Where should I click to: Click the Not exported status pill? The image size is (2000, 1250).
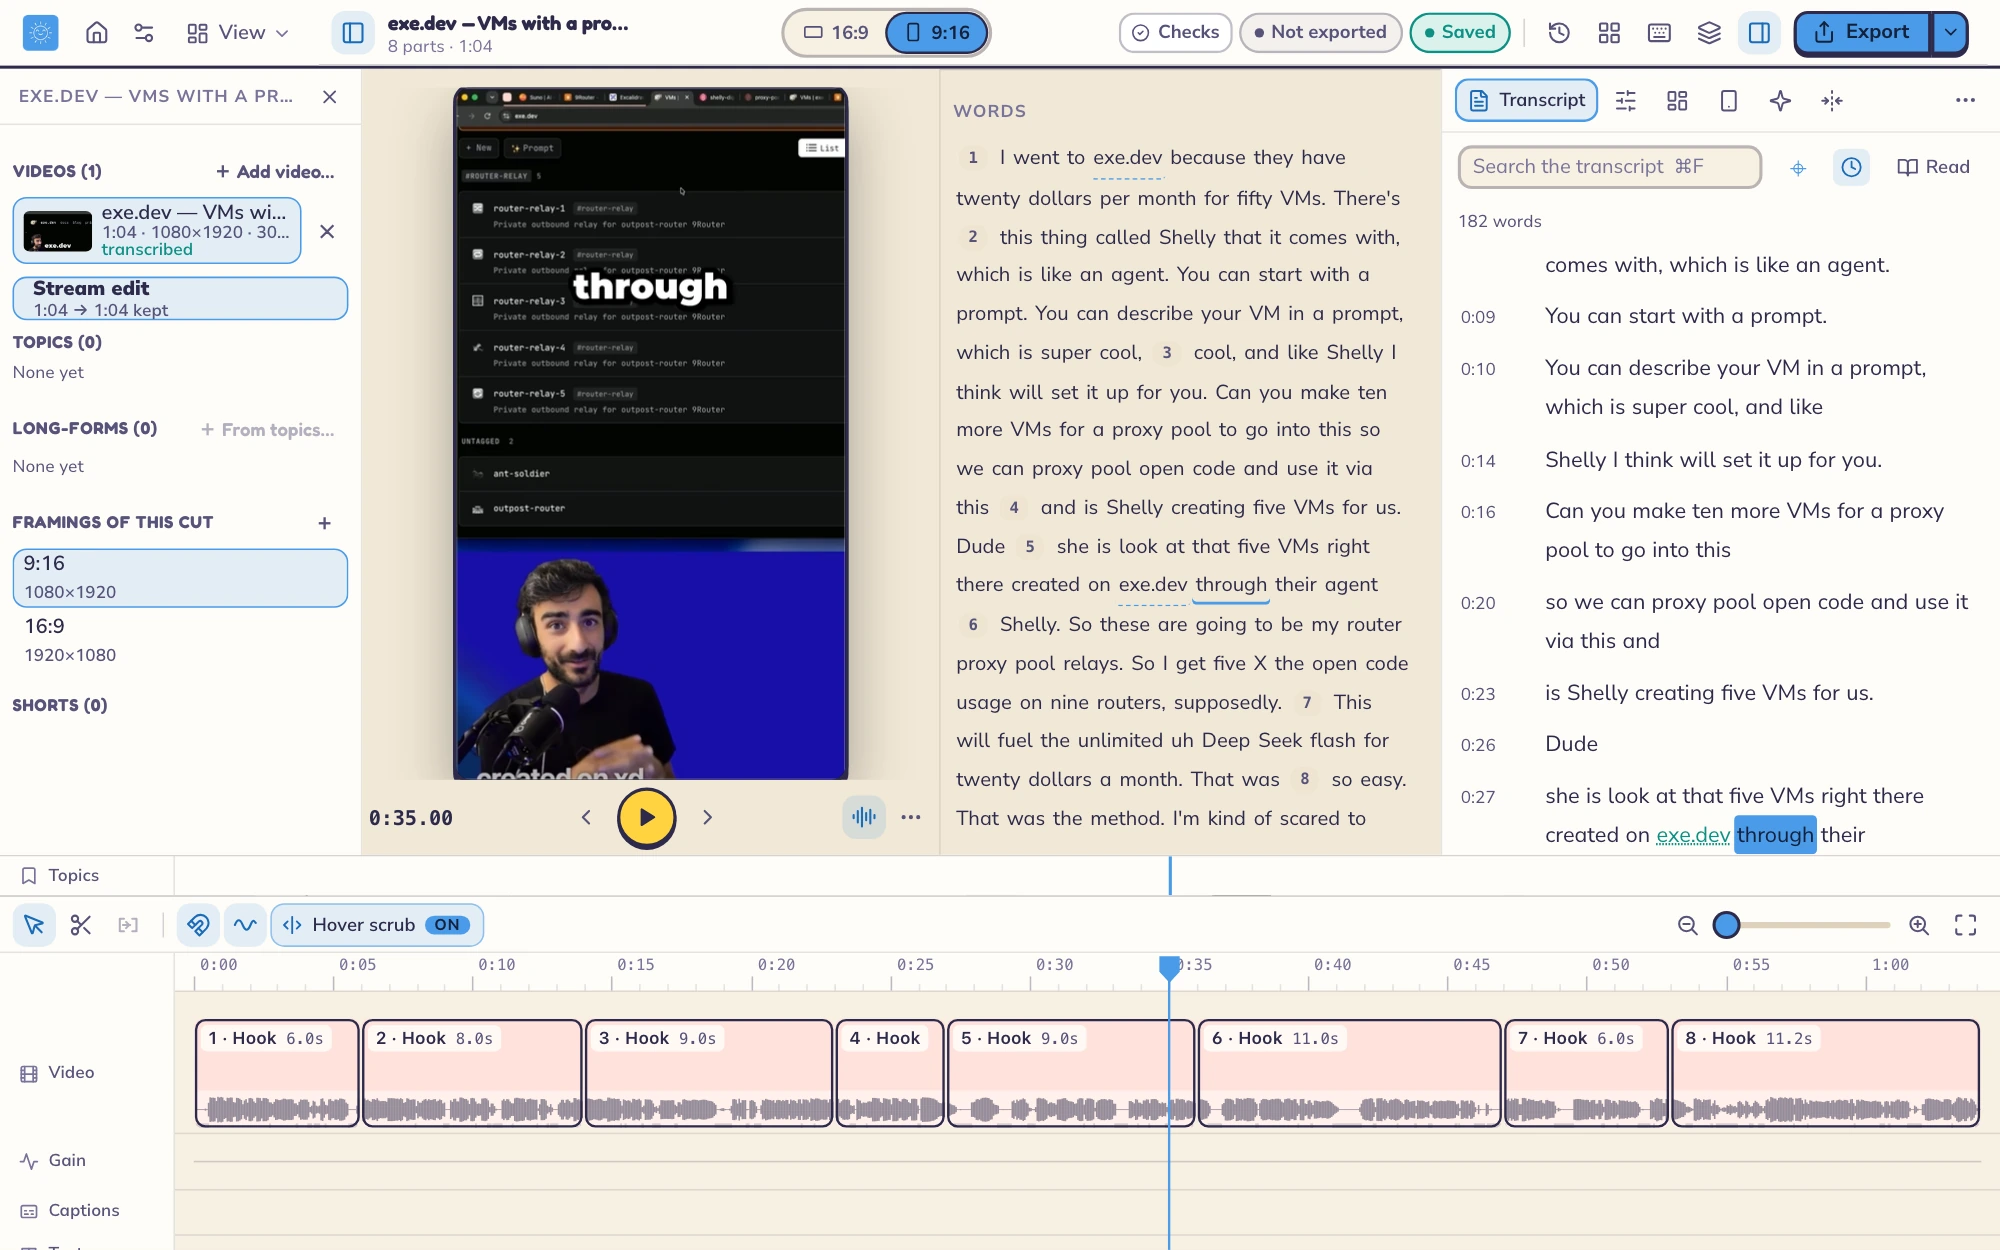coord(1320,32)
